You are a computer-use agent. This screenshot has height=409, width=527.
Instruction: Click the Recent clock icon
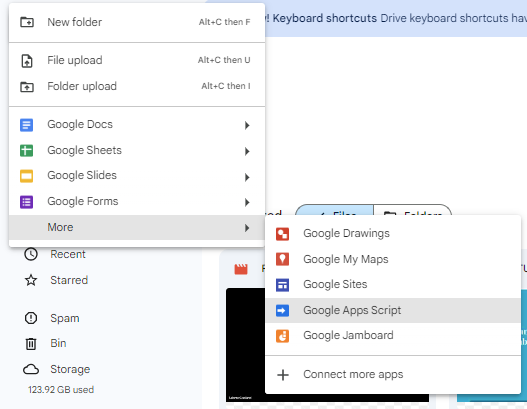31,254
